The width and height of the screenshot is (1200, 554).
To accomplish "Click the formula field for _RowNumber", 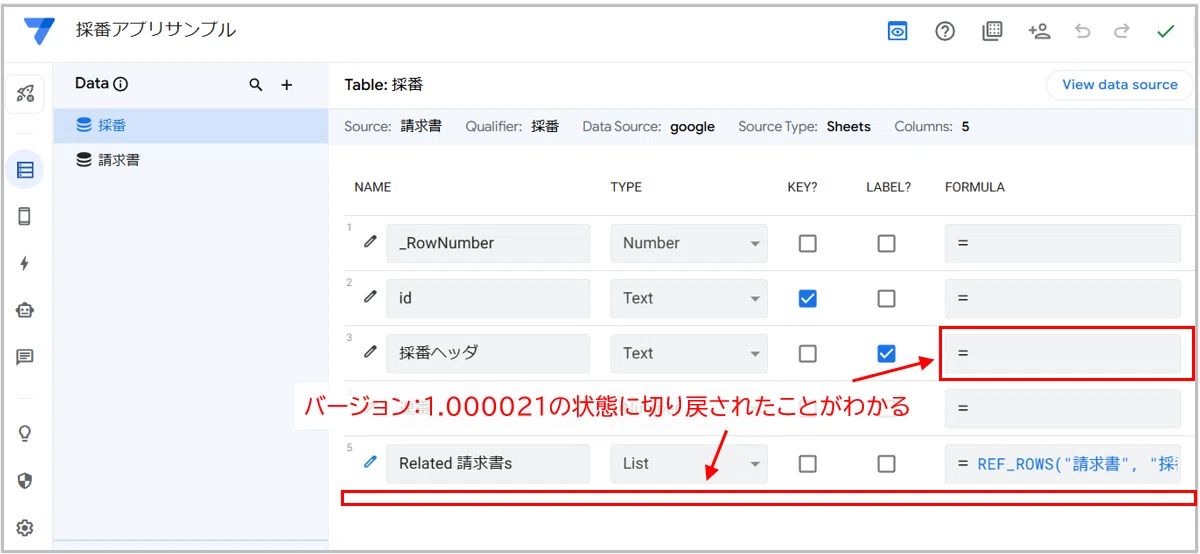I will [x=1063, y=243].
